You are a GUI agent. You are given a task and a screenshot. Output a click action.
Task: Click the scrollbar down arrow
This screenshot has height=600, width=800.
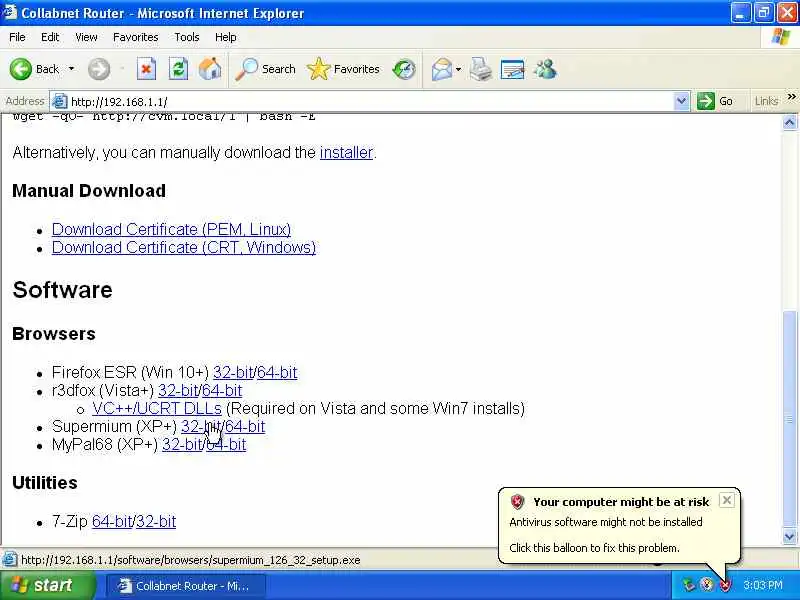pyautogui.click(x=789, y=536)
